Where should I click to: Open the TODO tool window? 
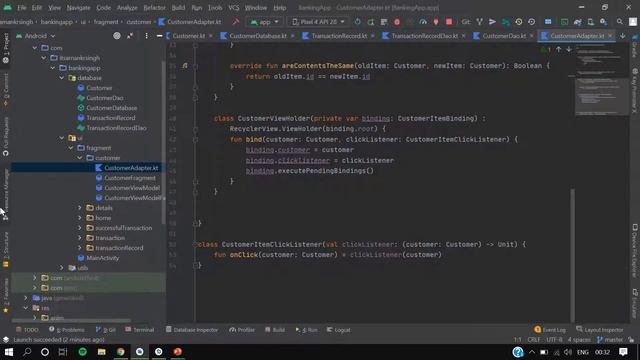(x=27, y=330)
